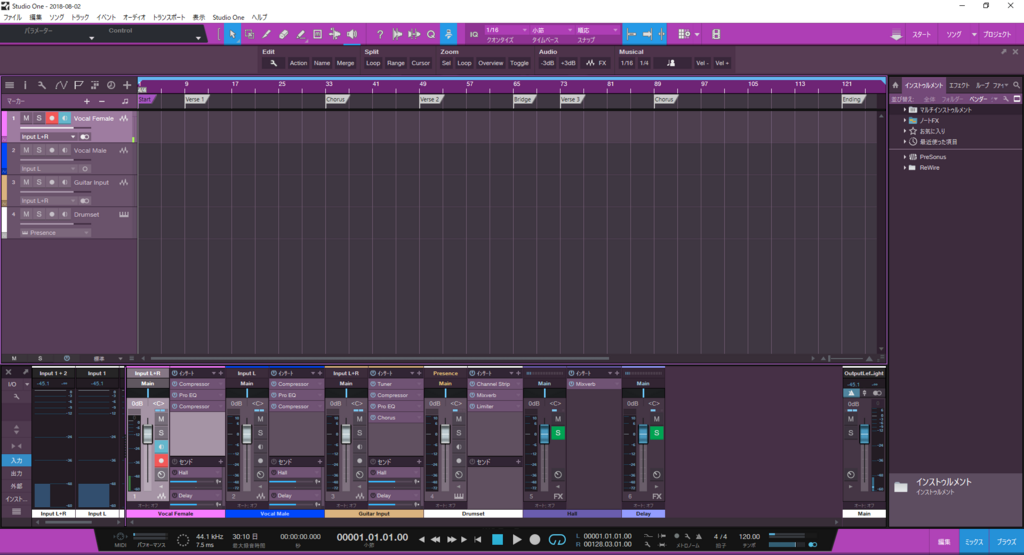Switch to the エフェクト browser tab

pos(959,85)
